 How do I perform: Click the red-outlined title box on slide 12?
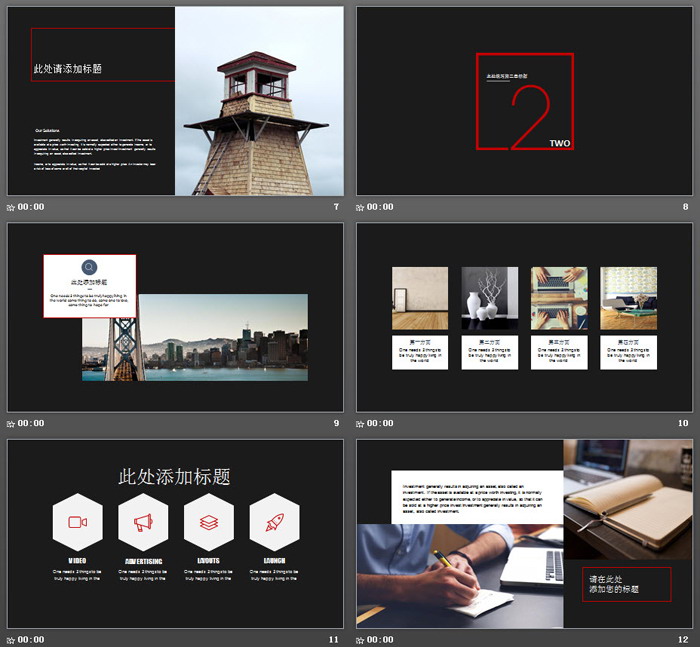626,584
